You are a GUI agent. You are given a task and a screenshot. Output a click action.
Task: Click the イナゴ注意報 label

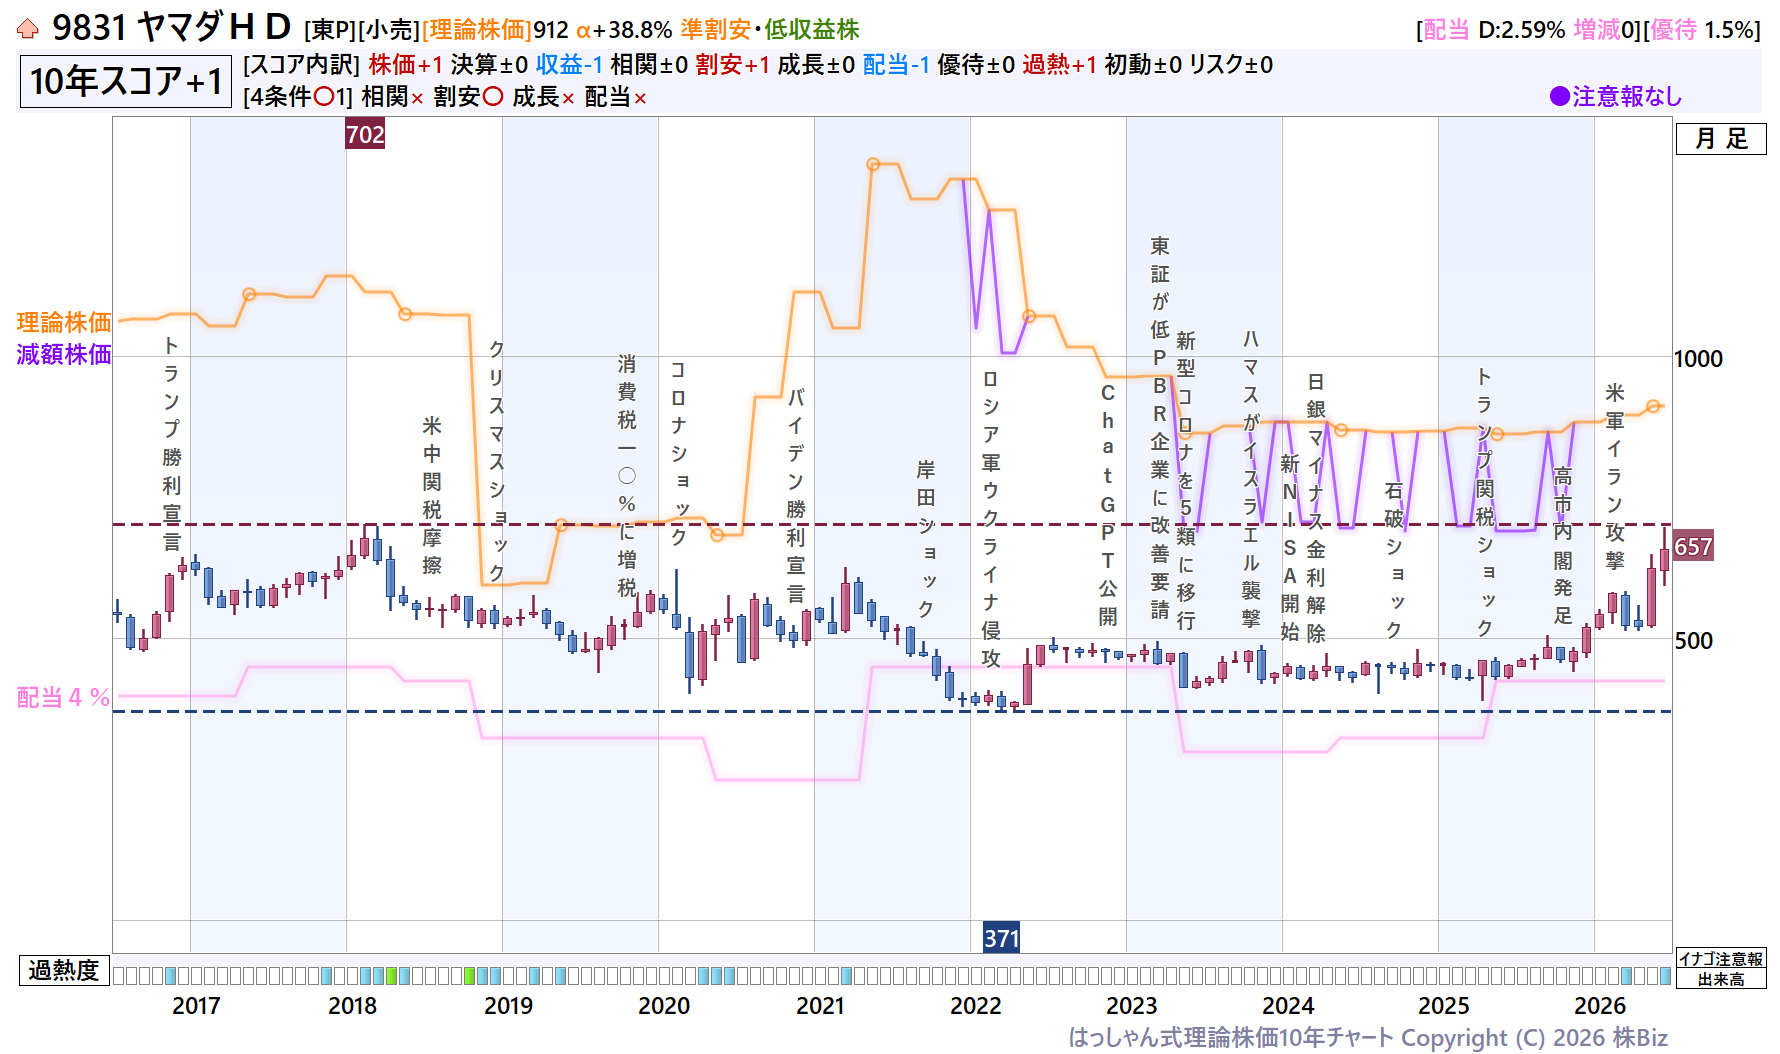(1721, 959)
